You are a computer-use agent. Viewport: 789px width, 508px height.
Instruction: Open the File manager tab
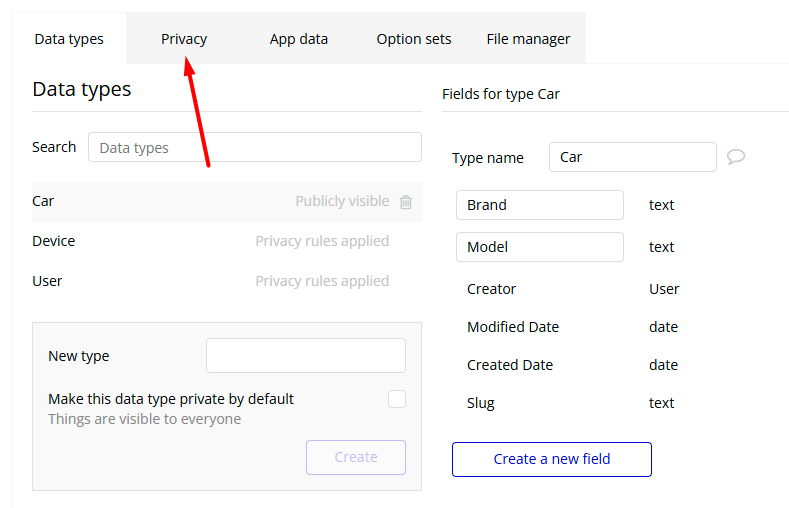tap(528, 39)
